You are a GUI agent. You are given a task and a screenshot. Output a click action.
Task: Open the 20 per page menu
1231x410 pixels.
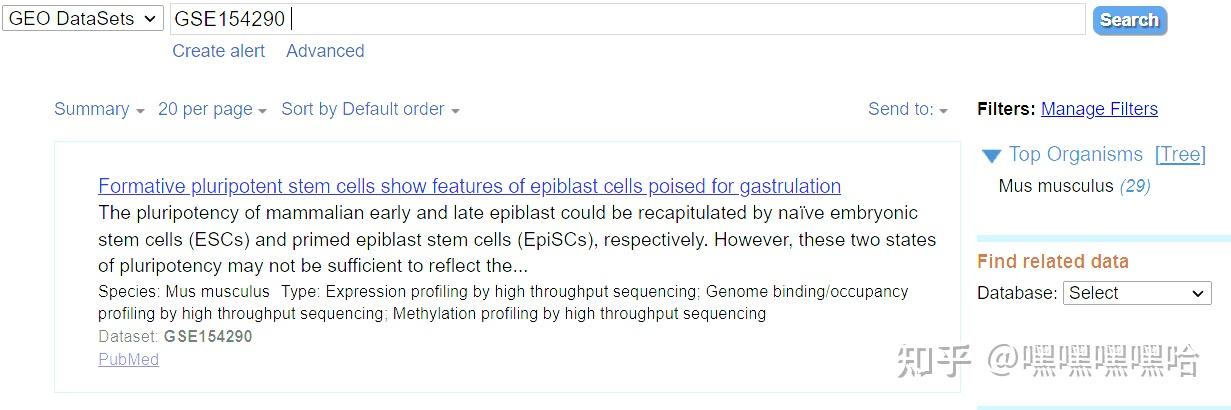coord(212,109)
